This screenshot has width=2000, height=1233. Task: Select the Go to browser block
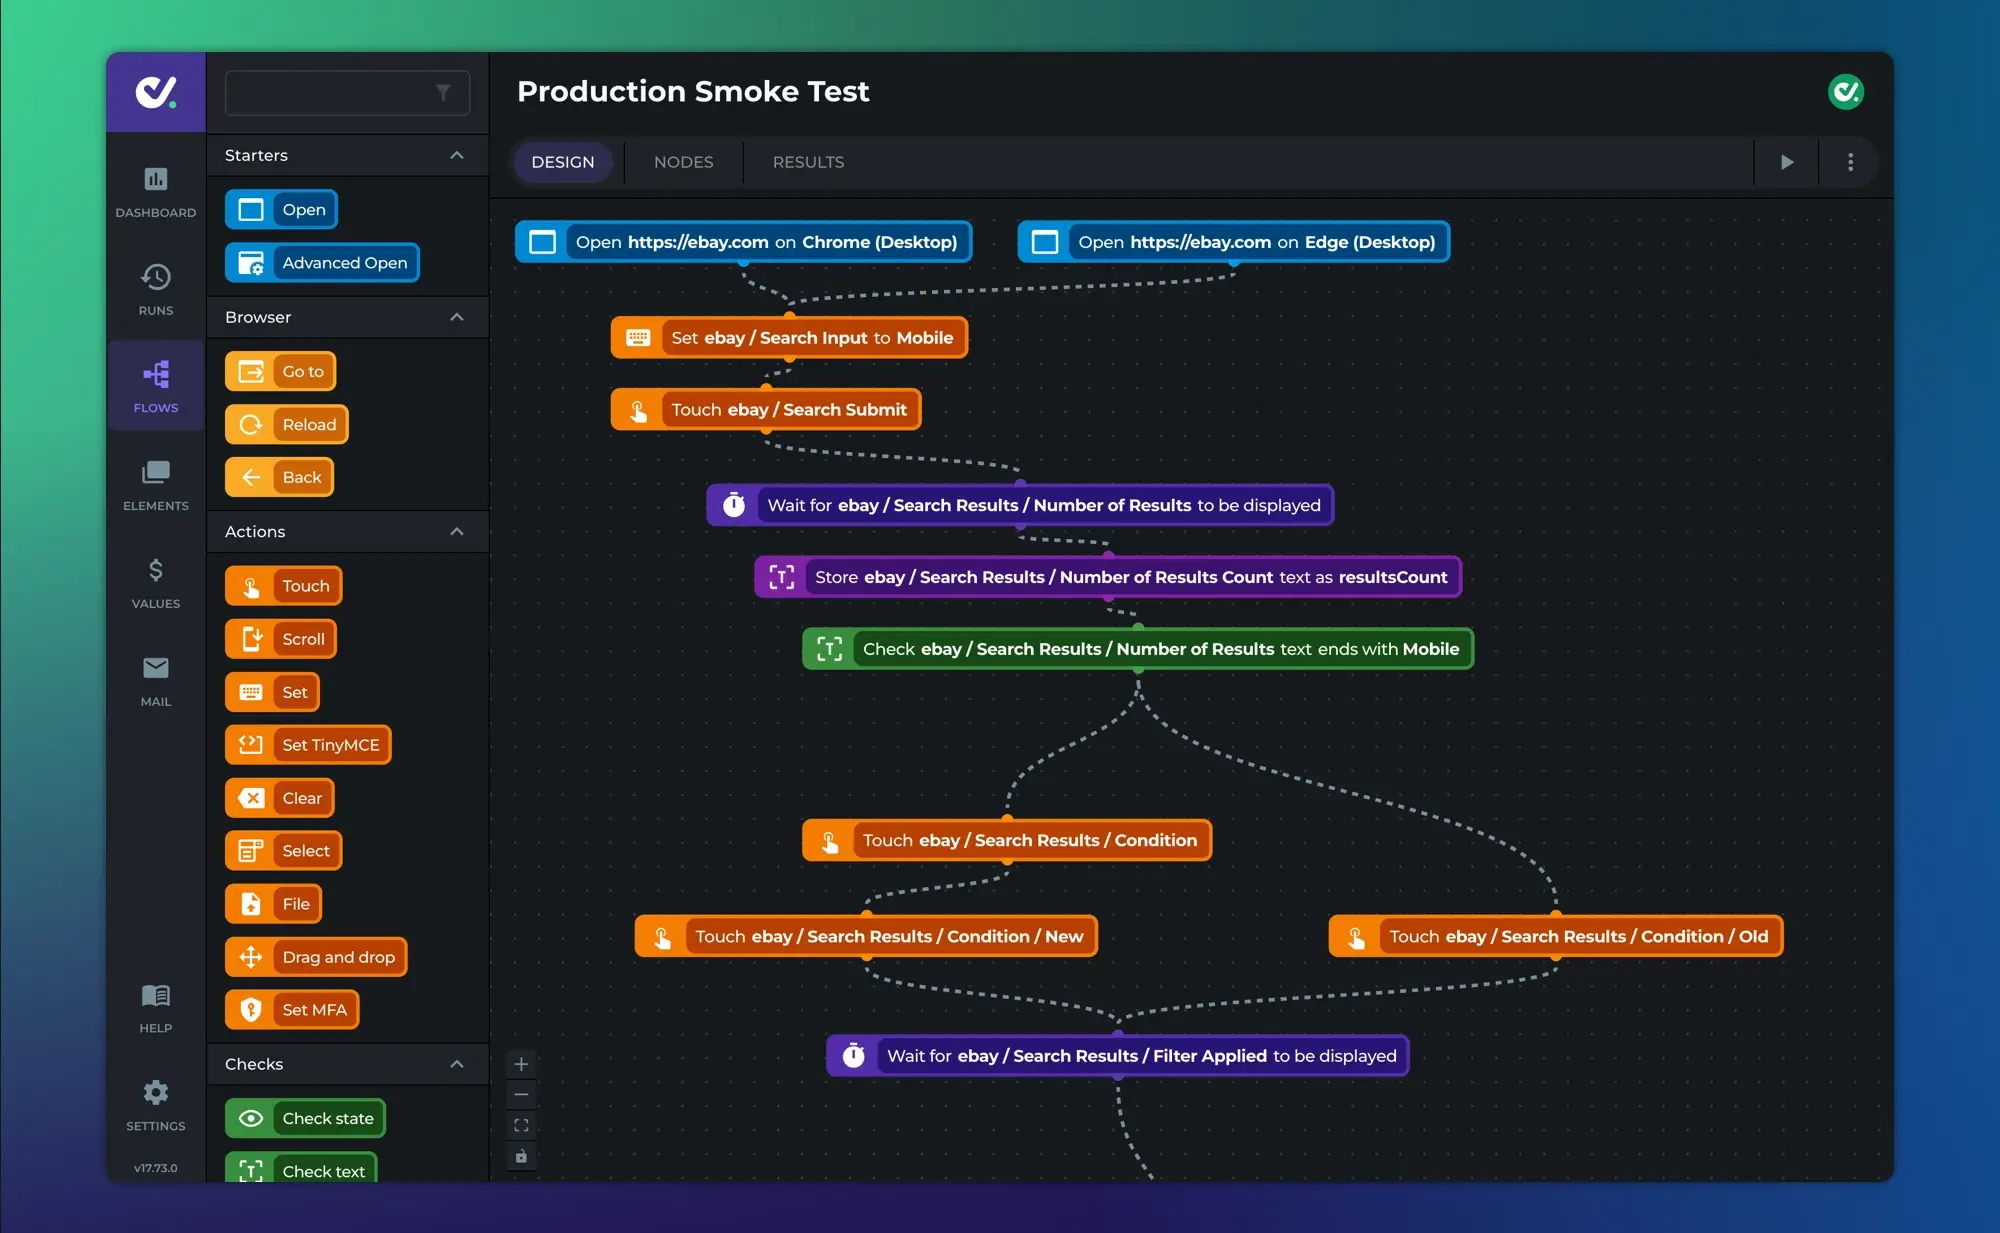pos(280,372)
